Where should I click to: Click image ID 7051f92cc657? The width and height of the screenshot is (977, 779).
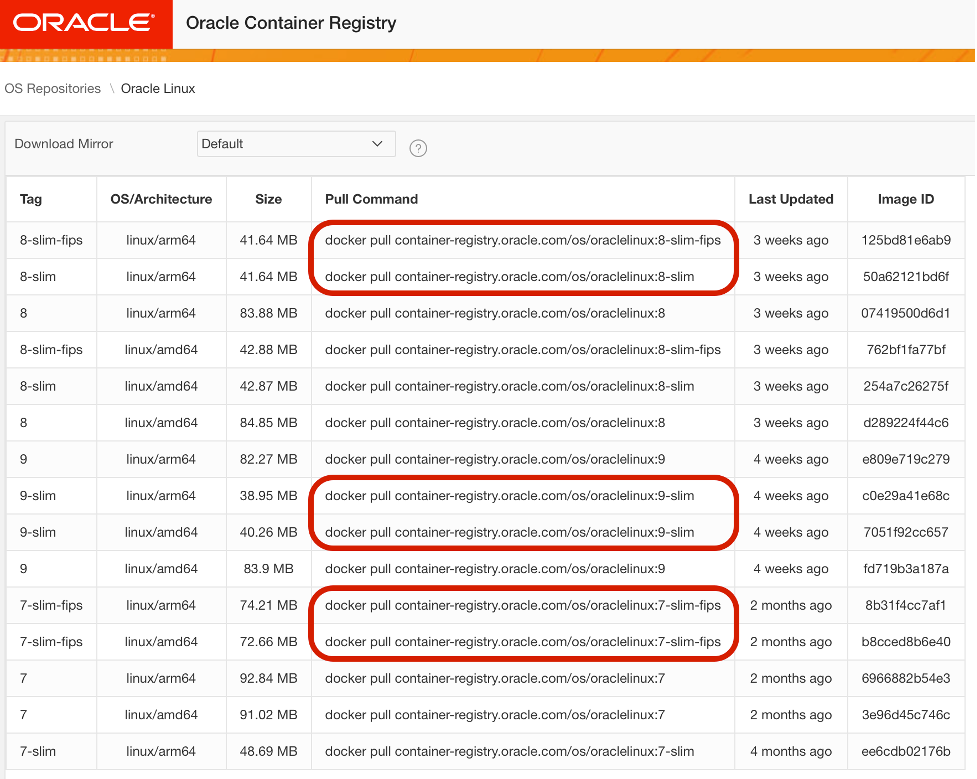906,532
